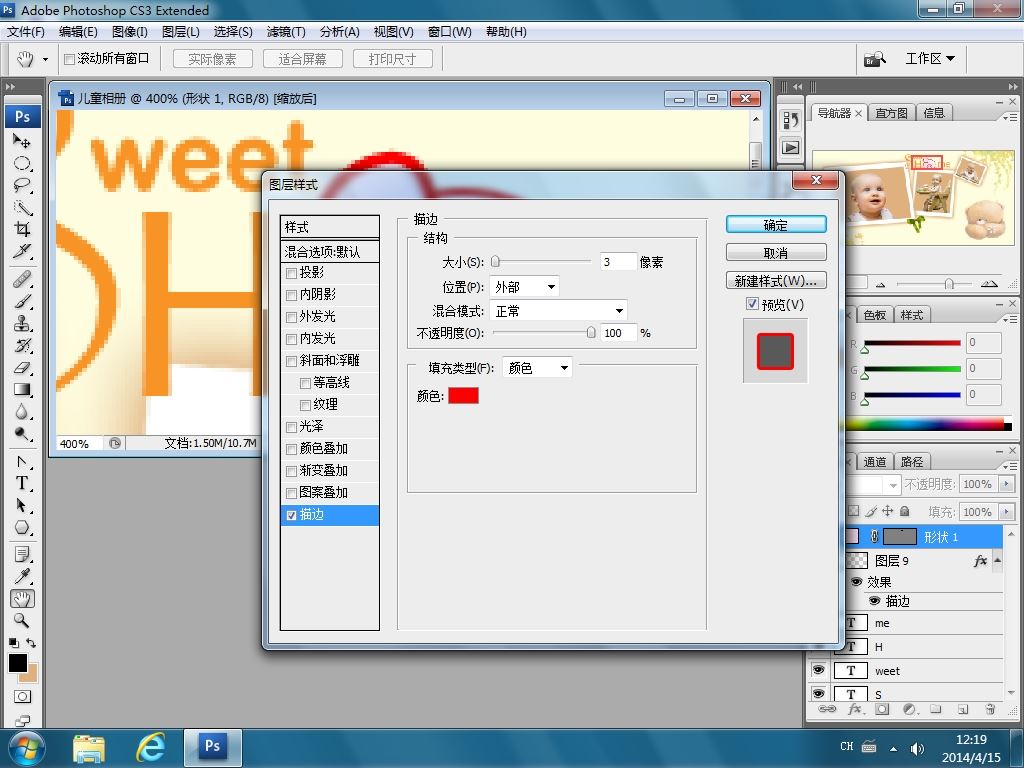Open the 混合模式 blend mode dropdown

coord(559,311)
